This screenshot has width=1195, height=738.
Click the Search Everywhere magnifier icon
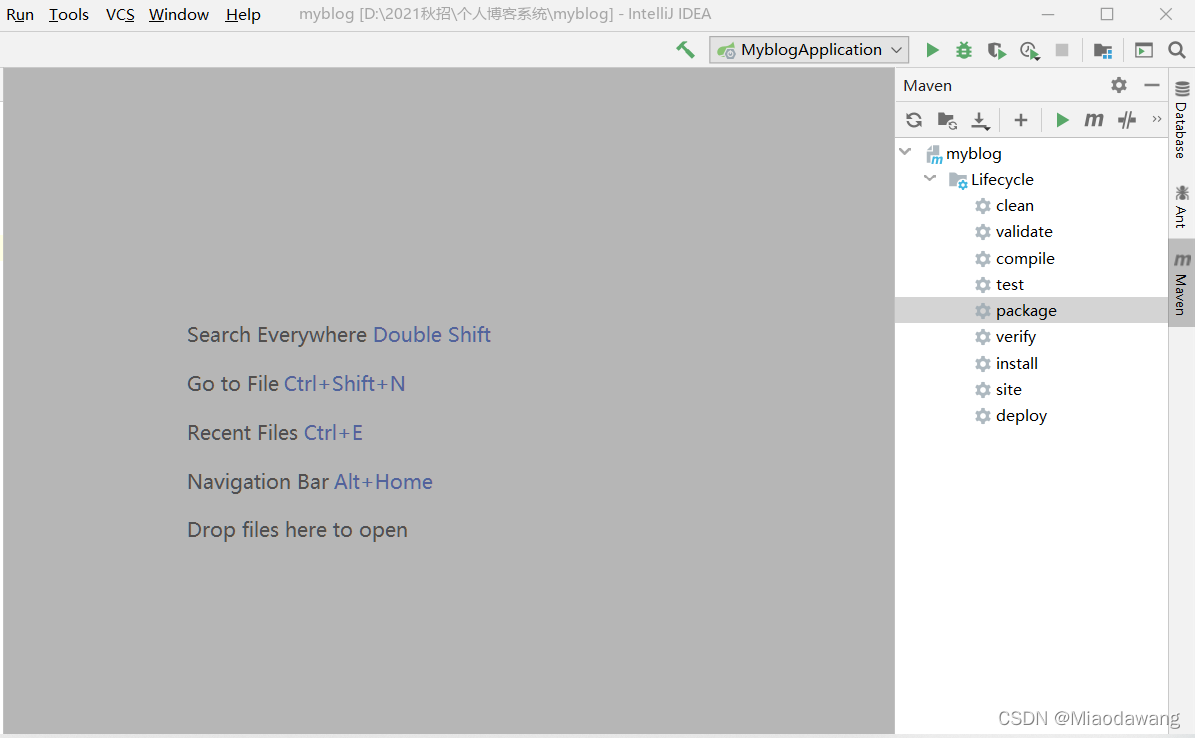(x=1177, y=50)
